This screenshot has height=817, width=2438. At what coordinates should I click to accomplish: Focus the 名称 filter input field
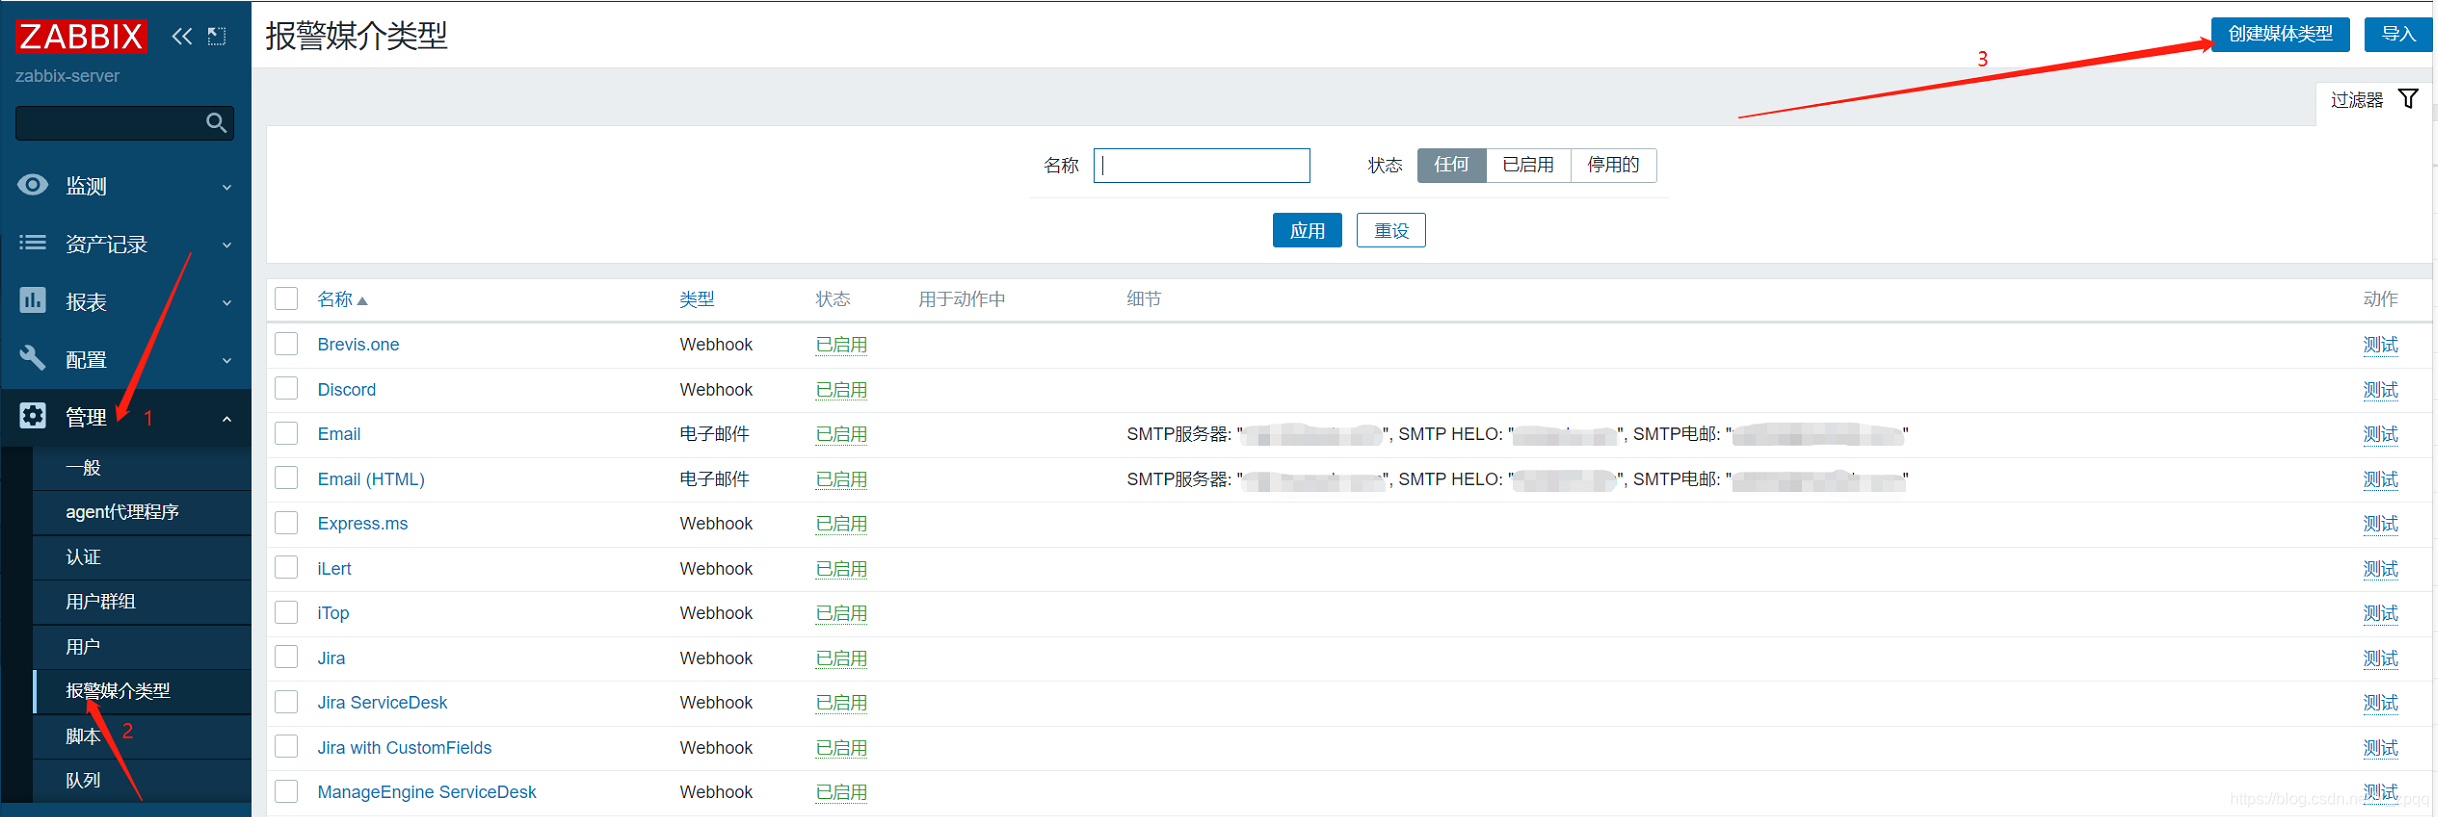click(1202, 165)
